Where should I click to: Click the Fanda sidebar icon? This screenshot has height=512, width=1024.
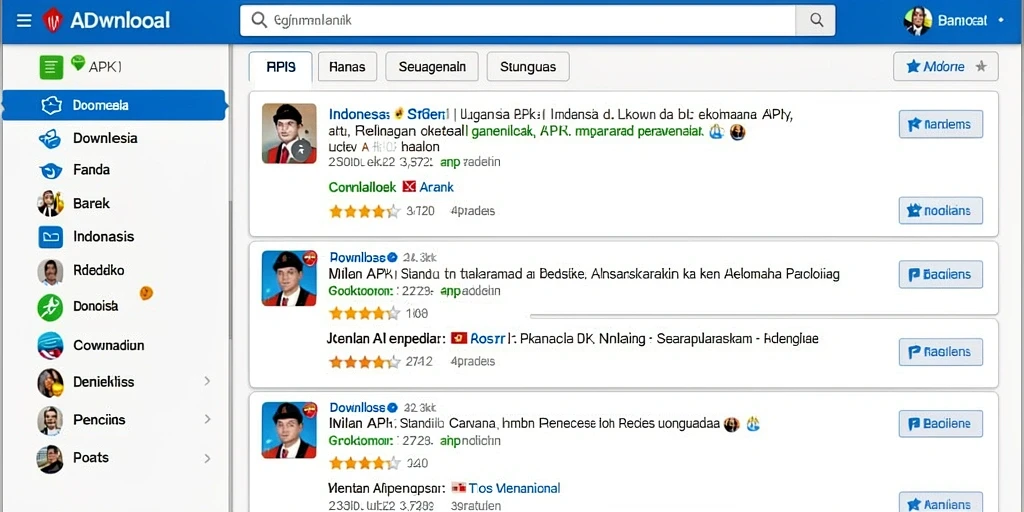point(50,170)
